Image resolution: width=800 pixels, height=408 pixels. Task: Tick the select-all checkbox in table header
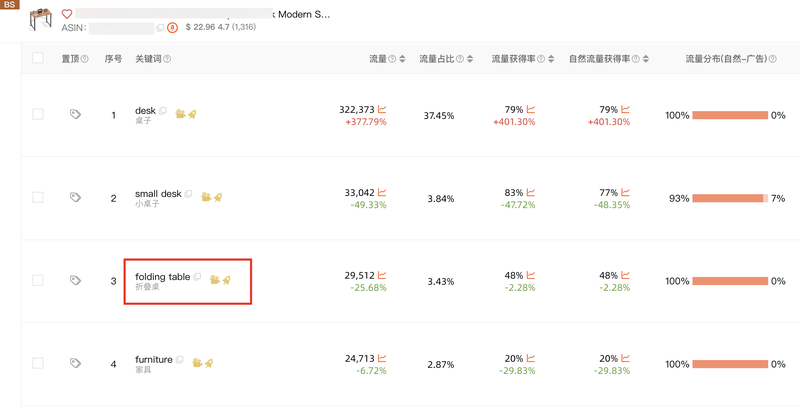(38, 59)
